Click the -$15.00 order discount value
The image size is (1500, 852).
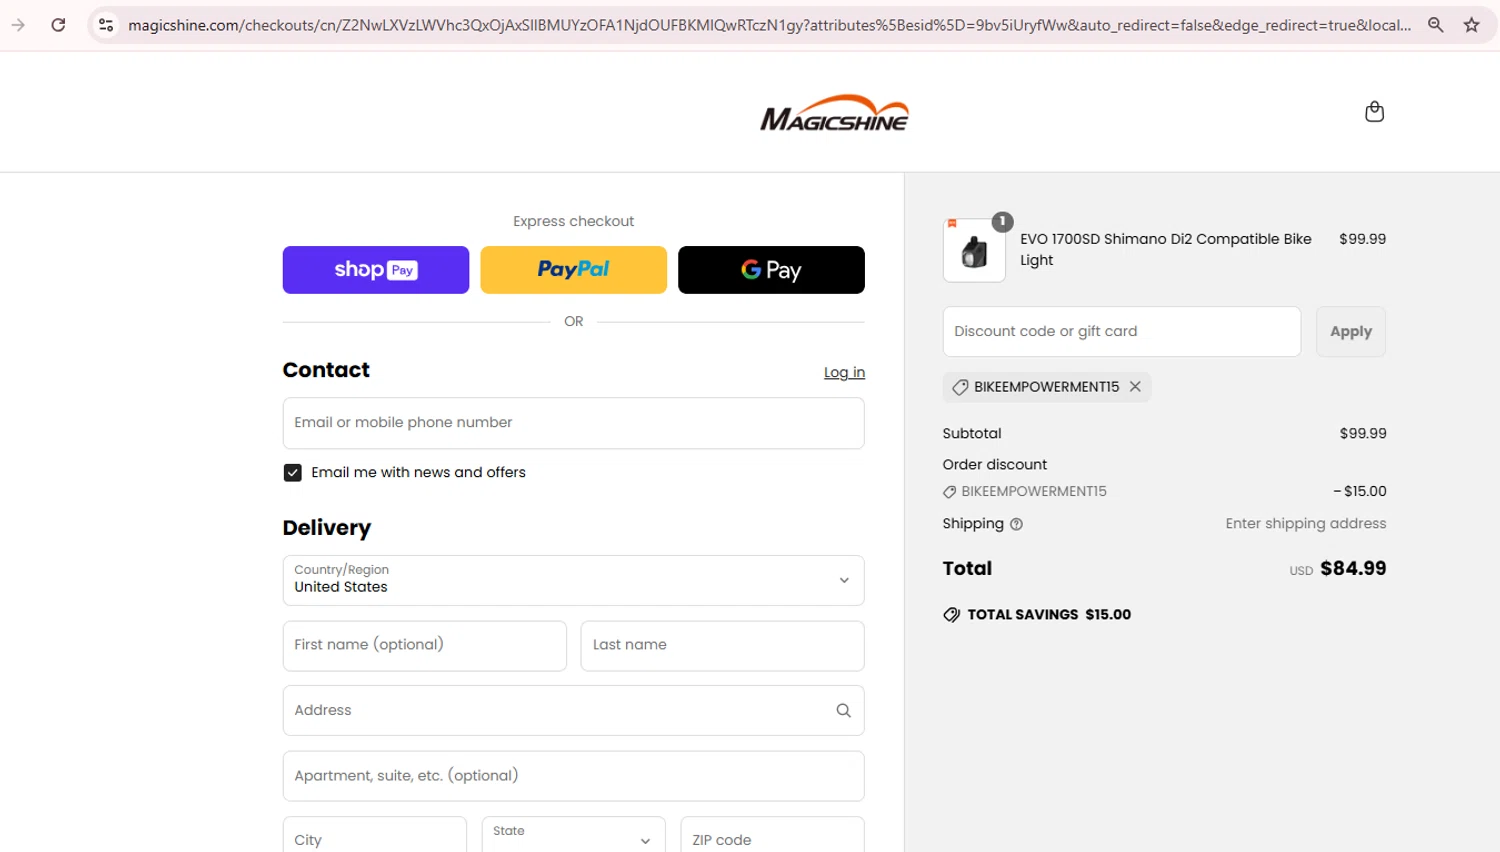pyautogui.click(x=1360, y=491)
